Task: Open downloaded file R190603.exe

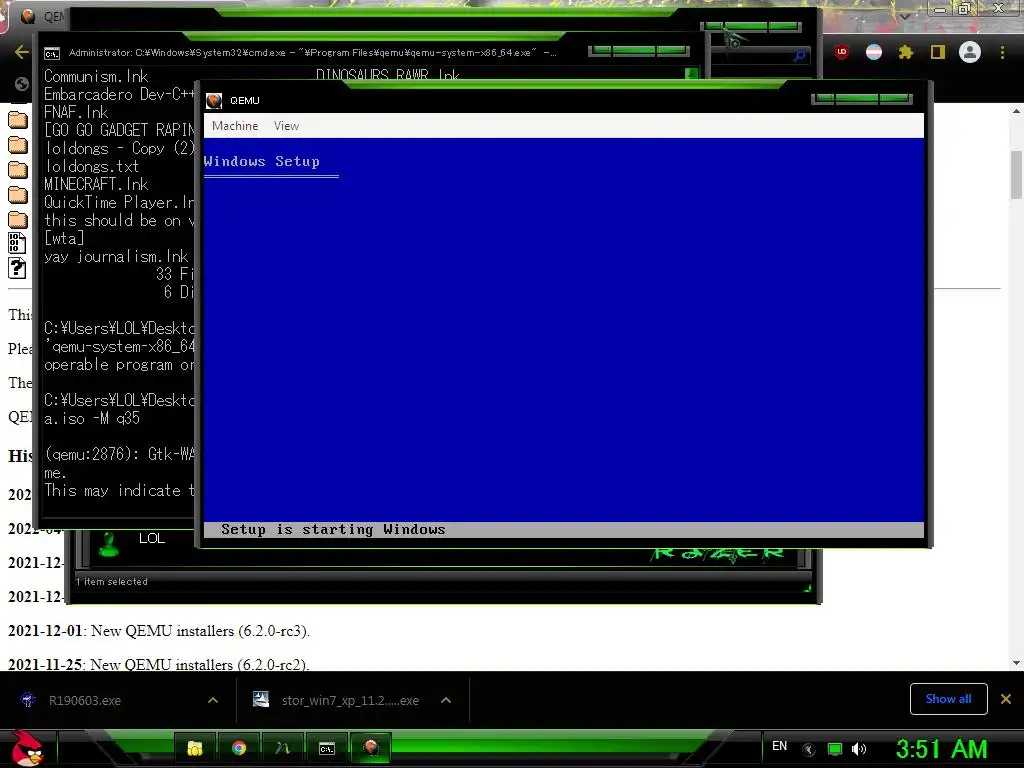Action: tap(84, 700)
